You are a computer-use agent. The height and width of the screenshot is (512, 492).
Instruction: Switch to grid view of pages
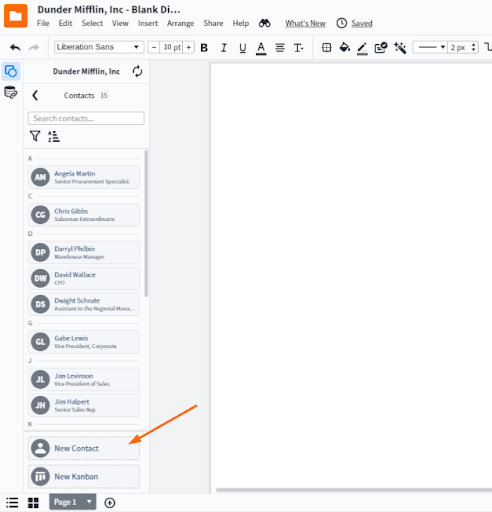(33, 503)
